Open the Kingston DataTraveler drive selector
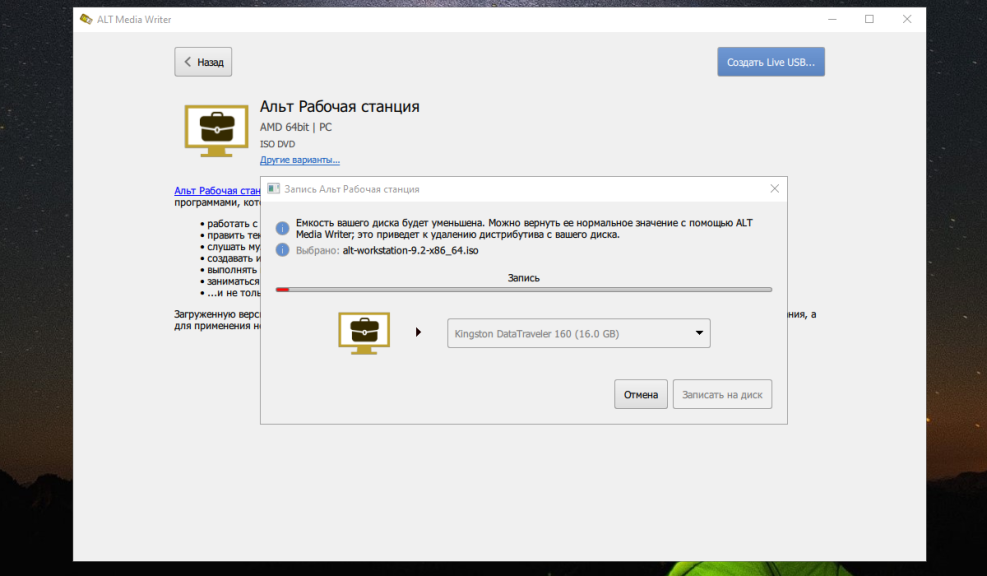The image size is (987, 576). pos(578,333)
